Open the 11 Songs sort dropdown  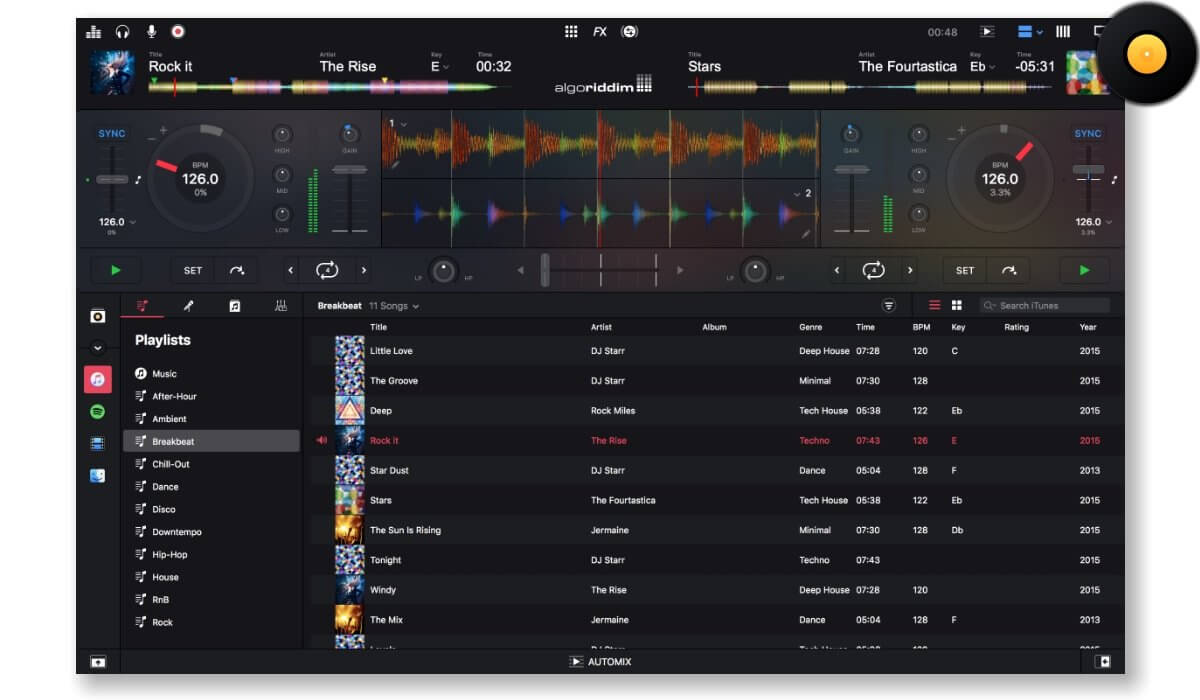pyautogui.click(x=394, y=306)
